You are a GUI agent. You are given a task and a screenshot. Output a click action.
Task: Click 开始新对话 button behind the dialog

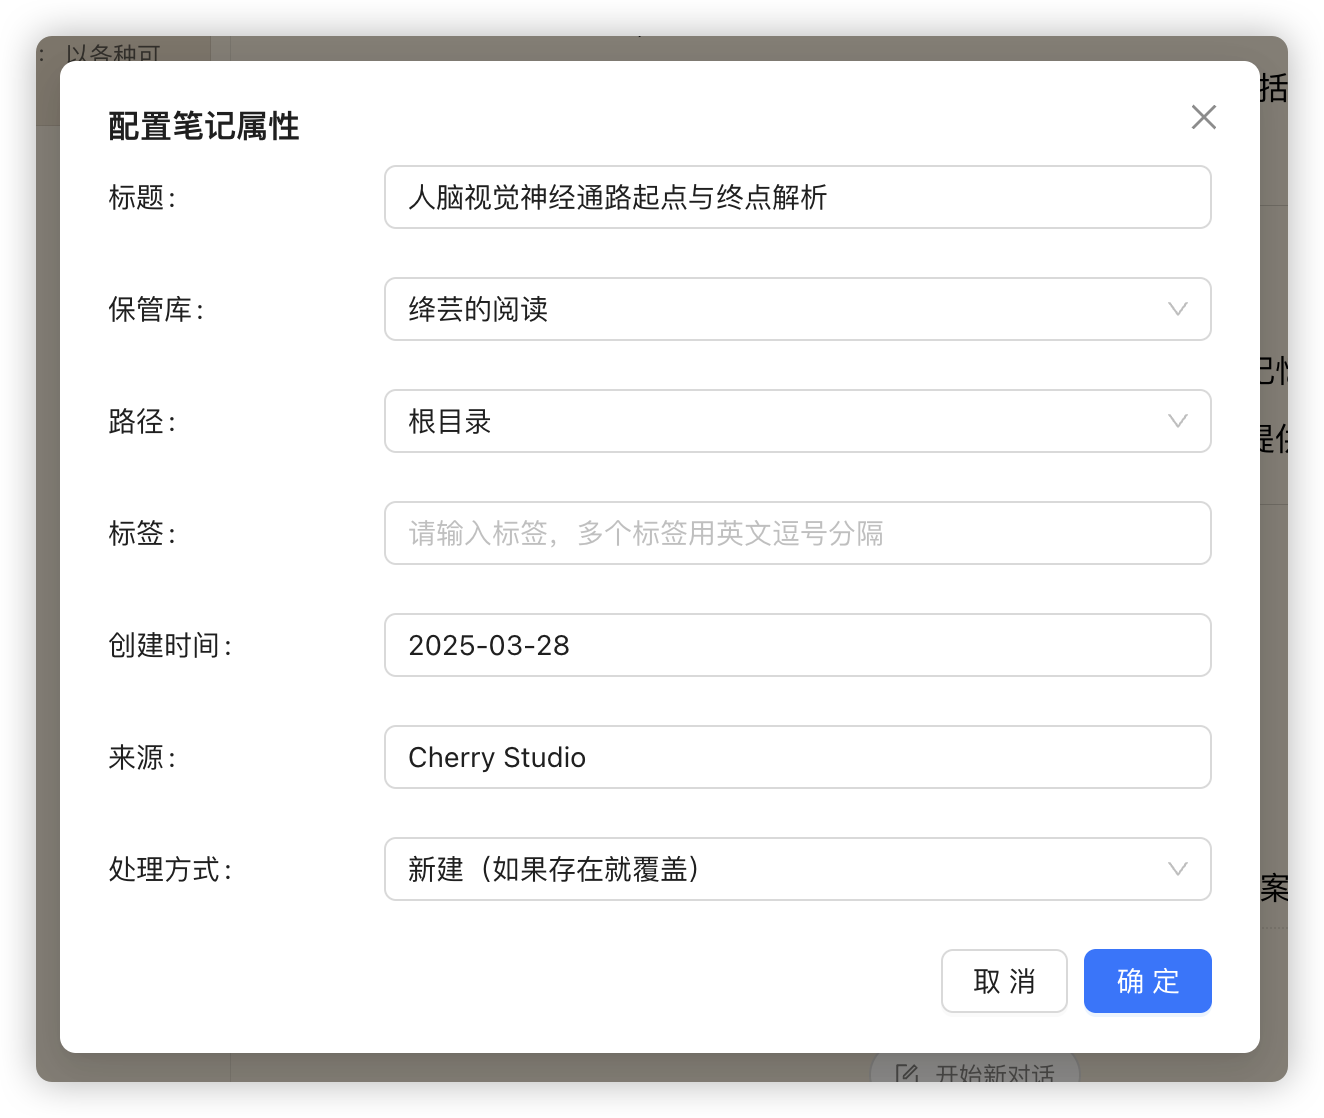(993, 1071)
